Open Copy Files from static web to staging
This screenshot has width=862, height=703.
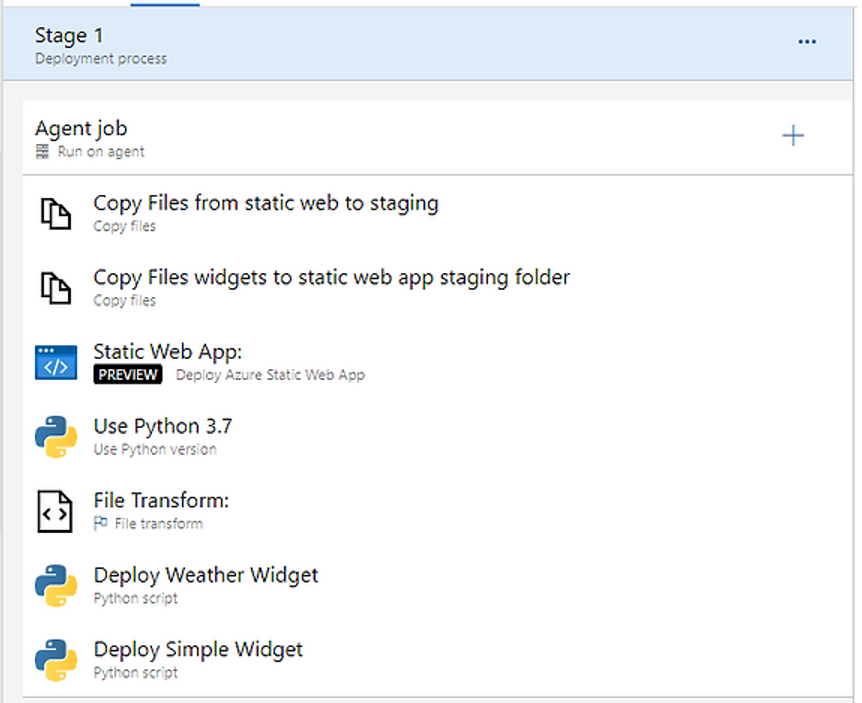tap(437, 213)
